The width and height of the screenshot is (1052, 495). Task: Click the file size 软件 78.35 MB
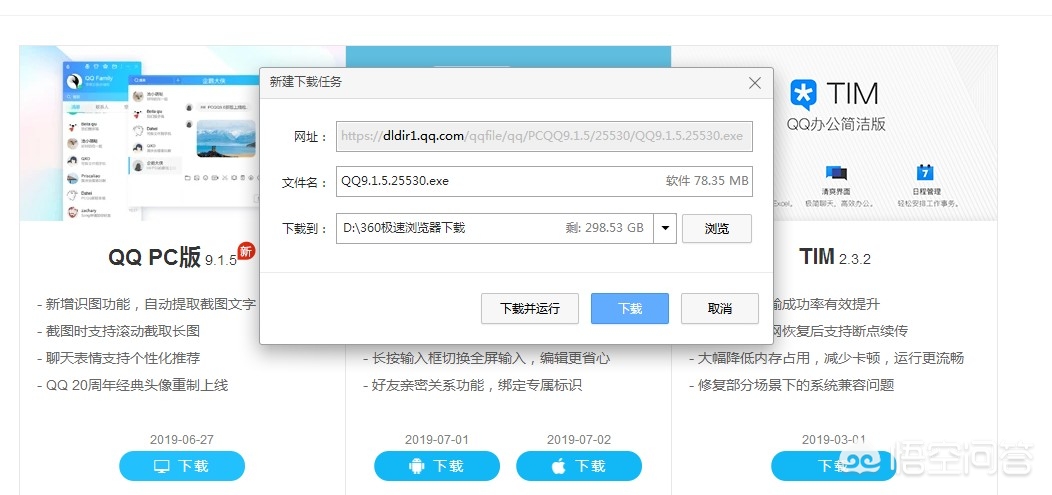tap(706, 181)
